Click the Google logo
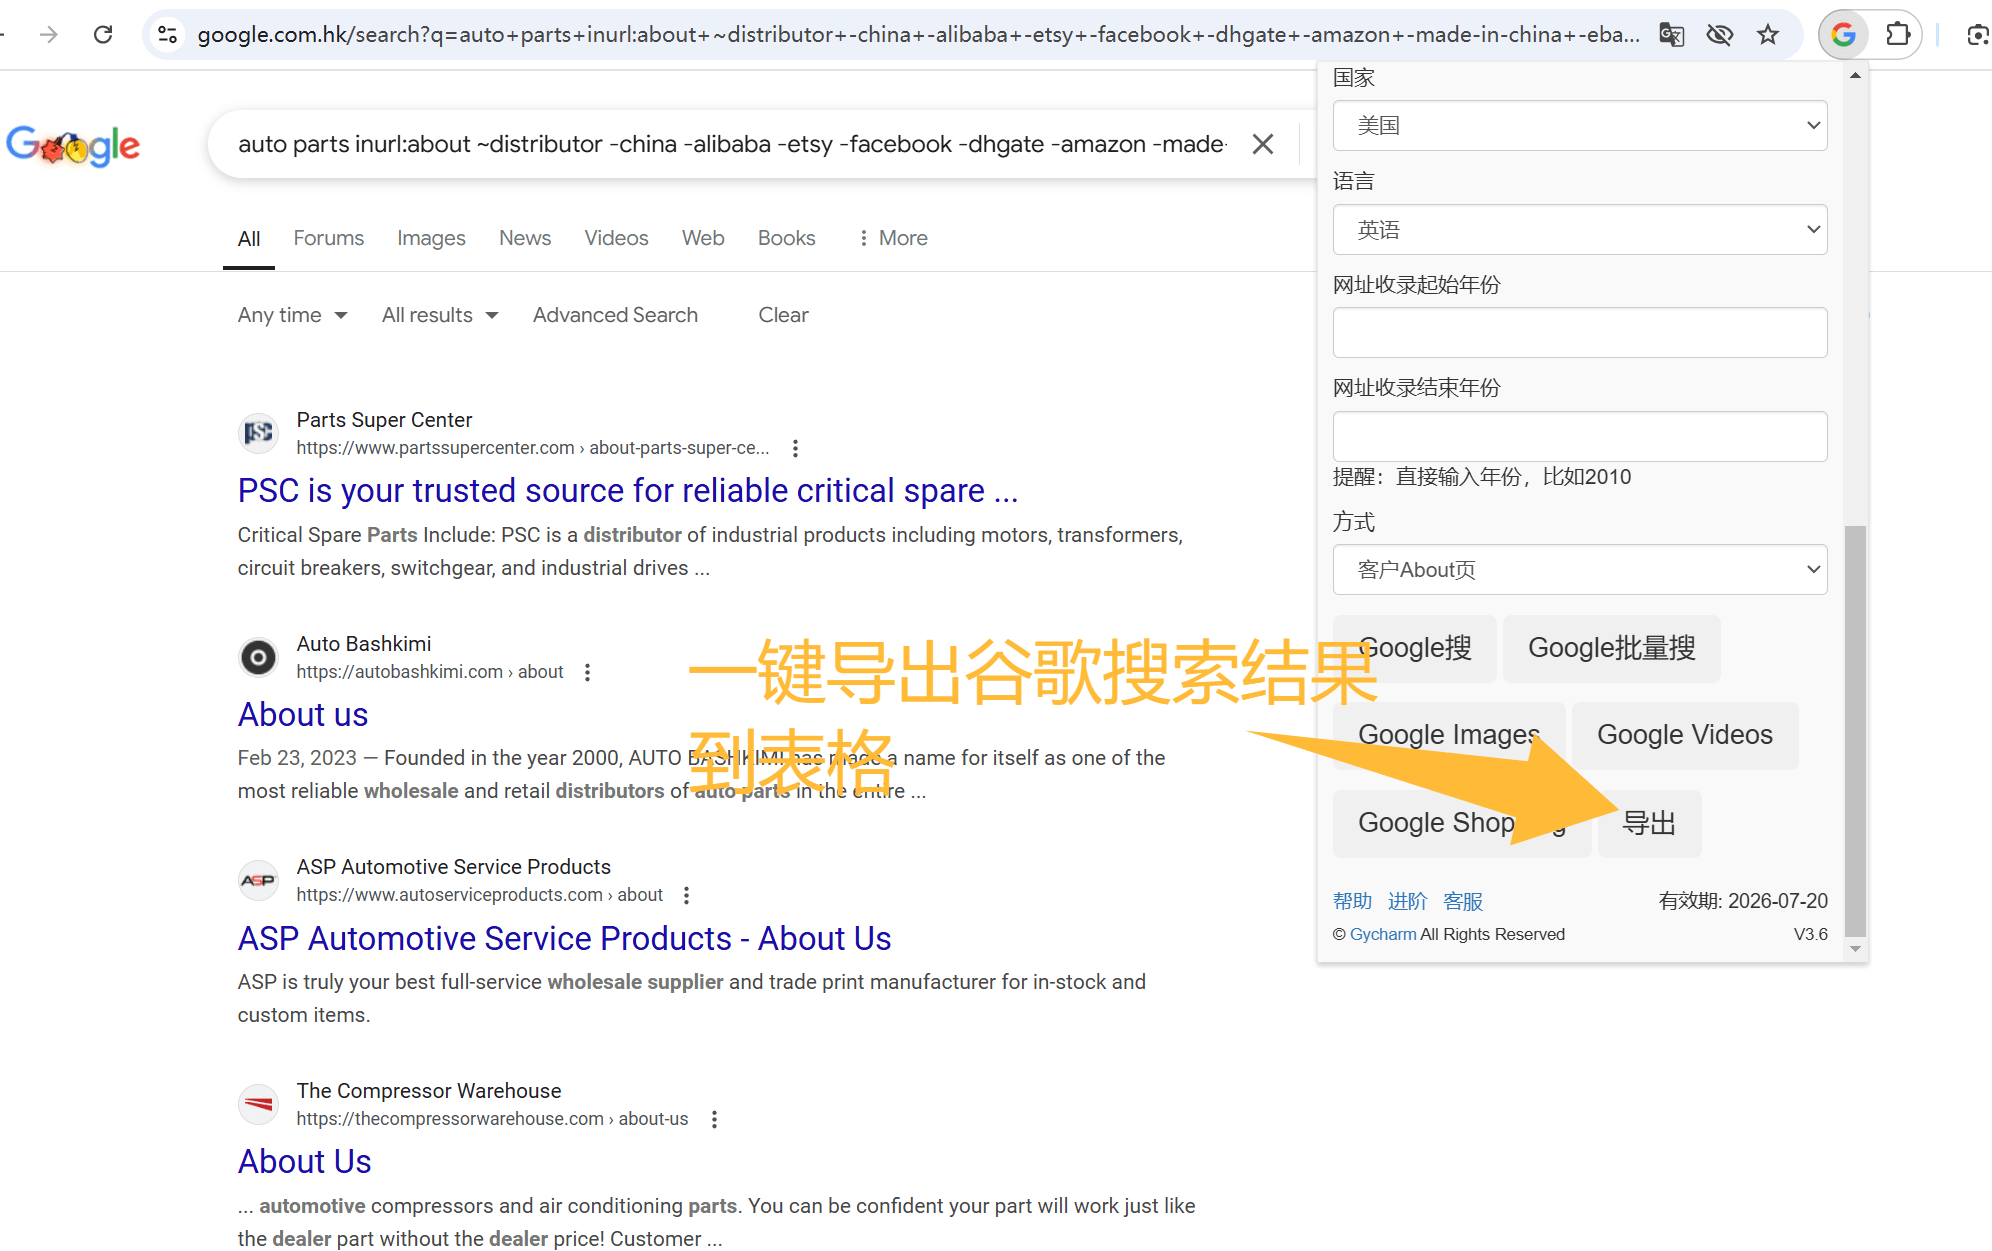The height and width of the screenshot is (1251, 1992). [73, 146]
